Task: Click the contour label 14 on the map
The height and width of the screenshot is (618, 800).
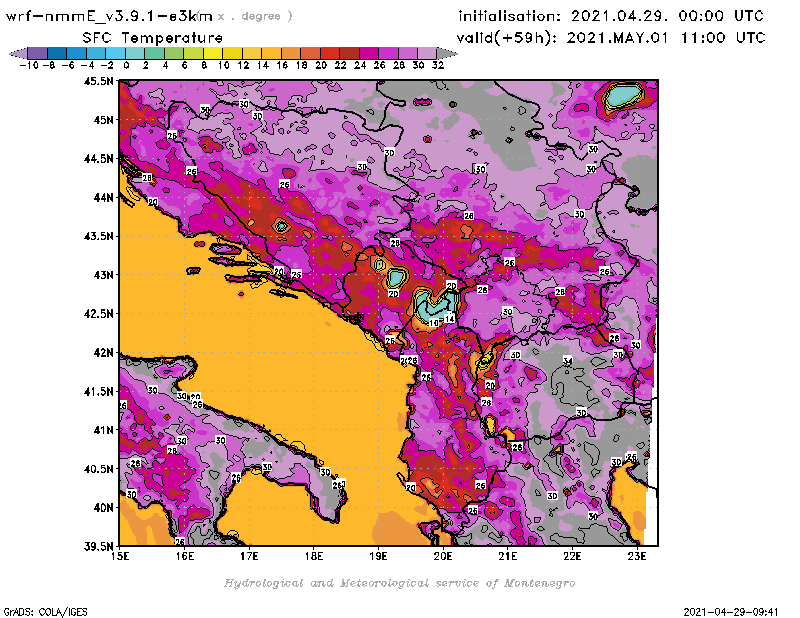Action: pyautogui.click(x=450, y=318)
